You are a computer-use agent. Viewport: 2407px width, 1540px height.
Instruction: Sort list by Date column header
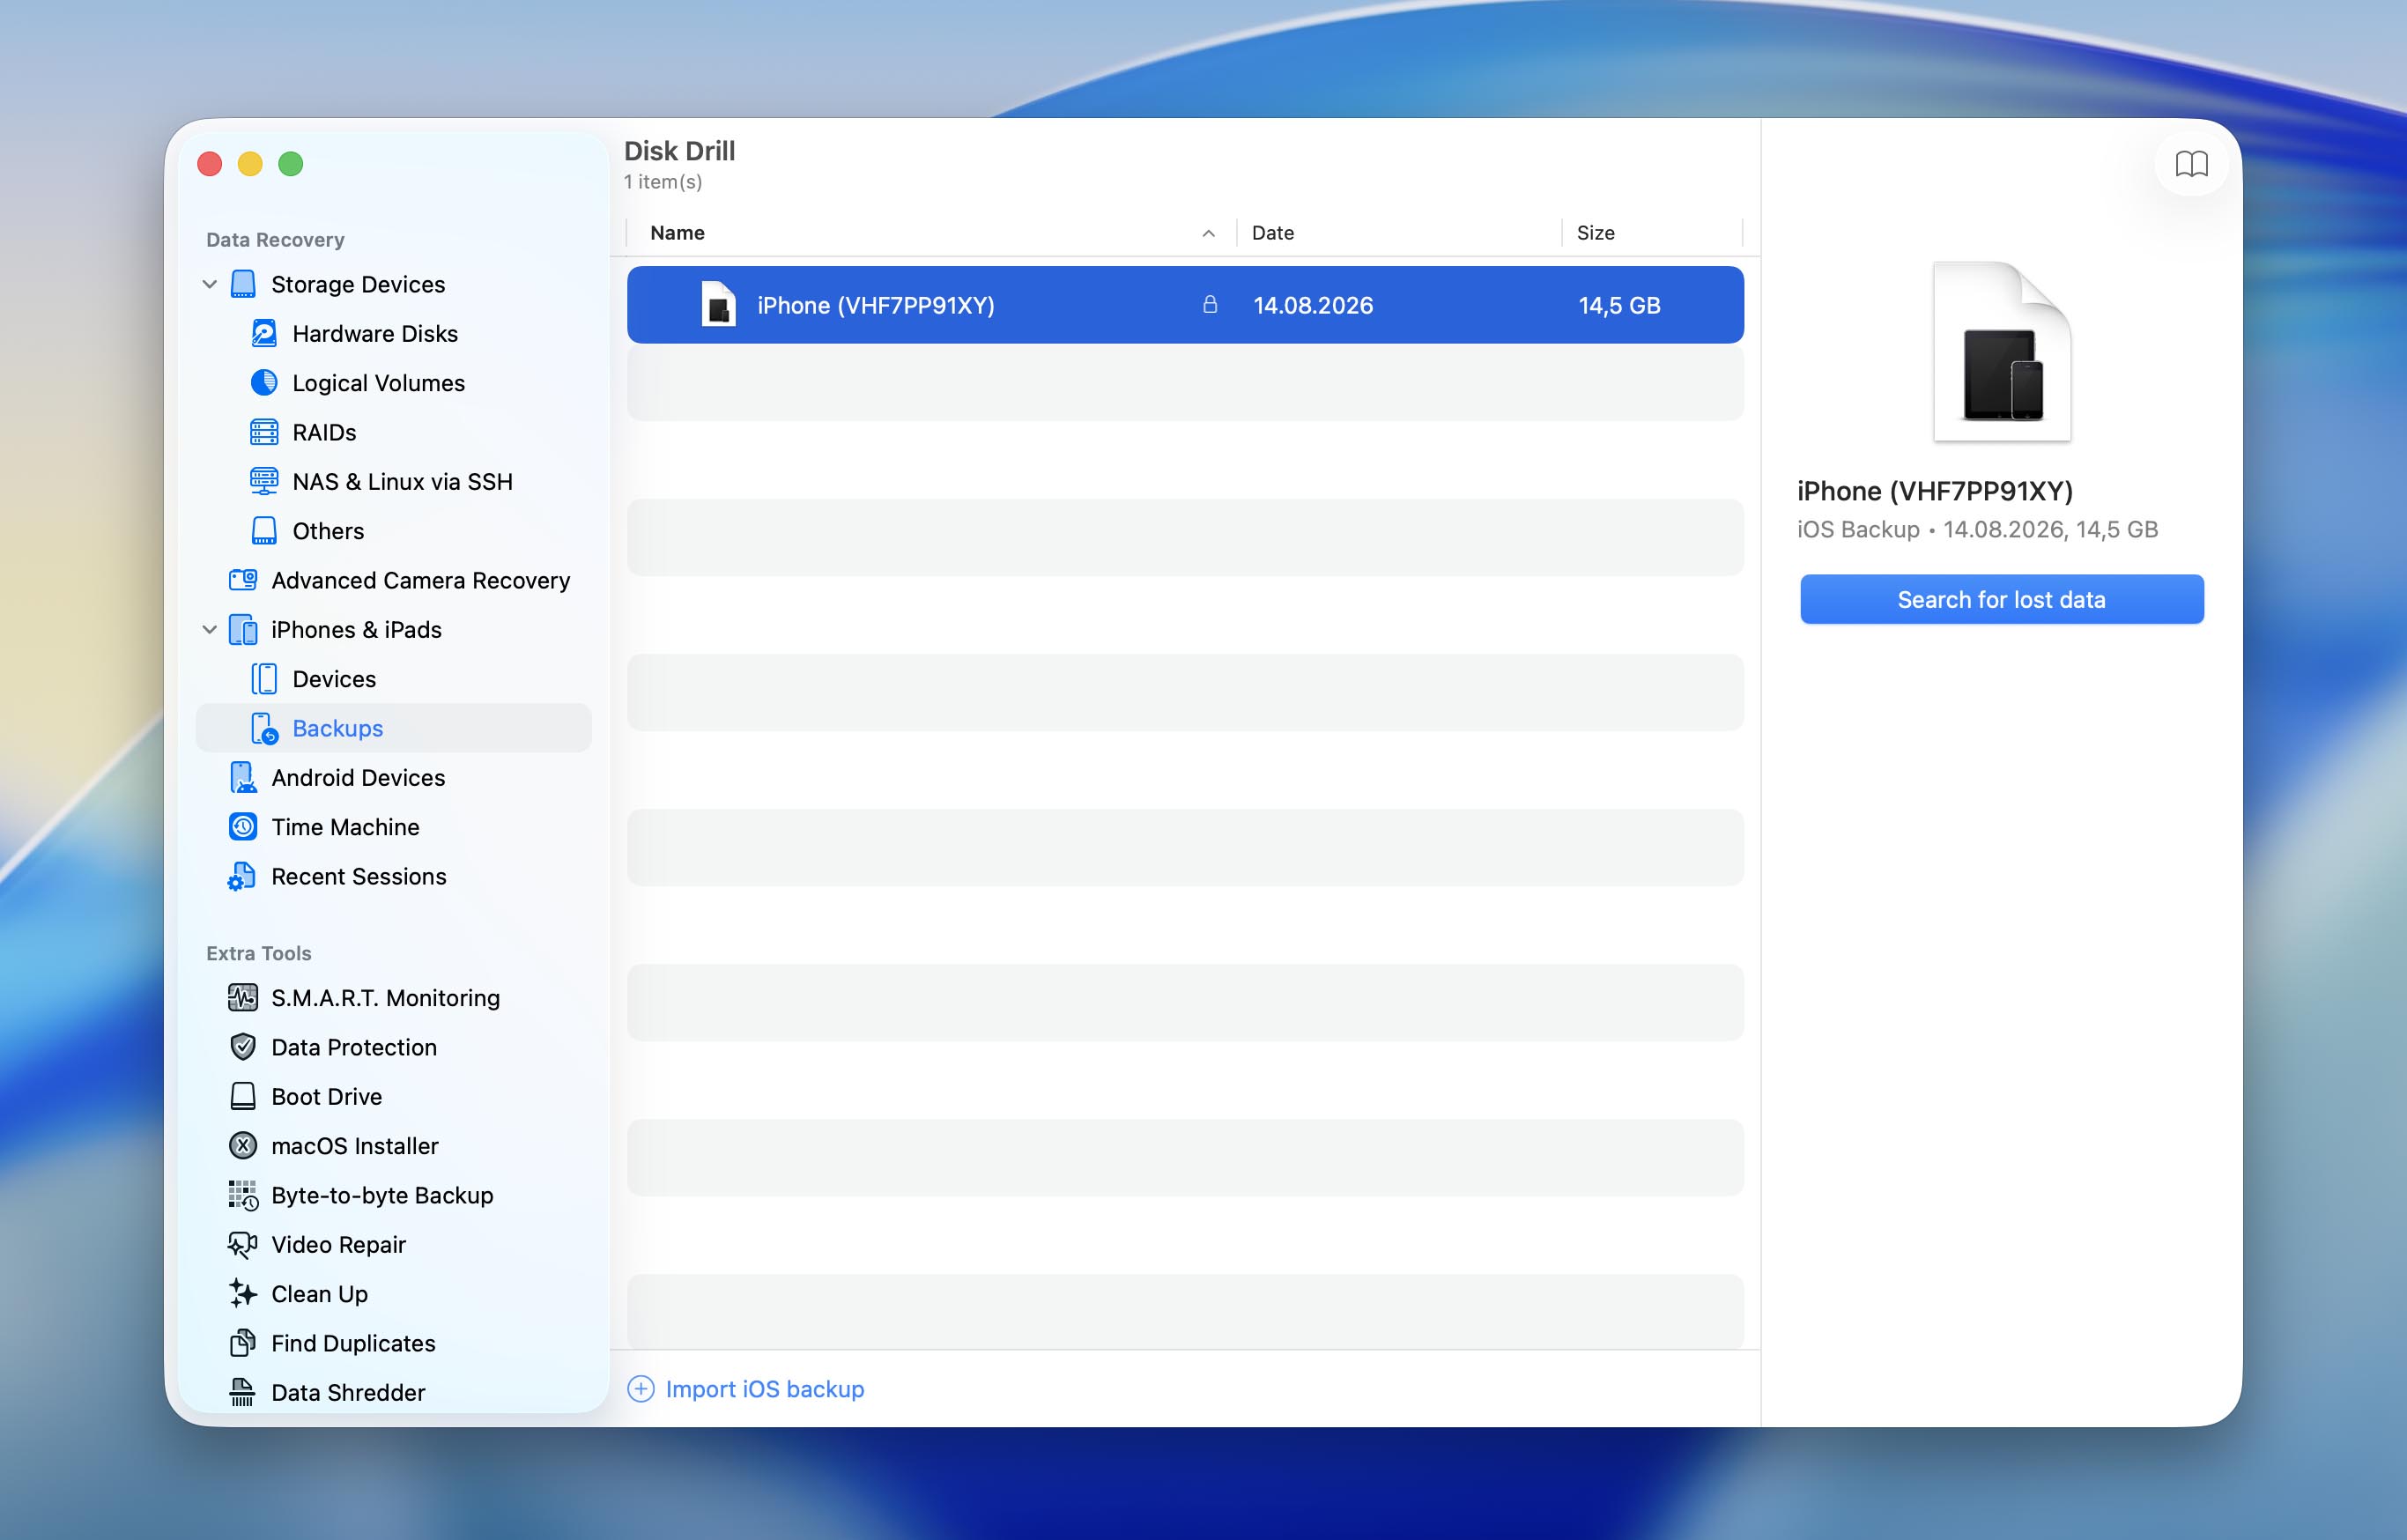tap(1272, 232)
